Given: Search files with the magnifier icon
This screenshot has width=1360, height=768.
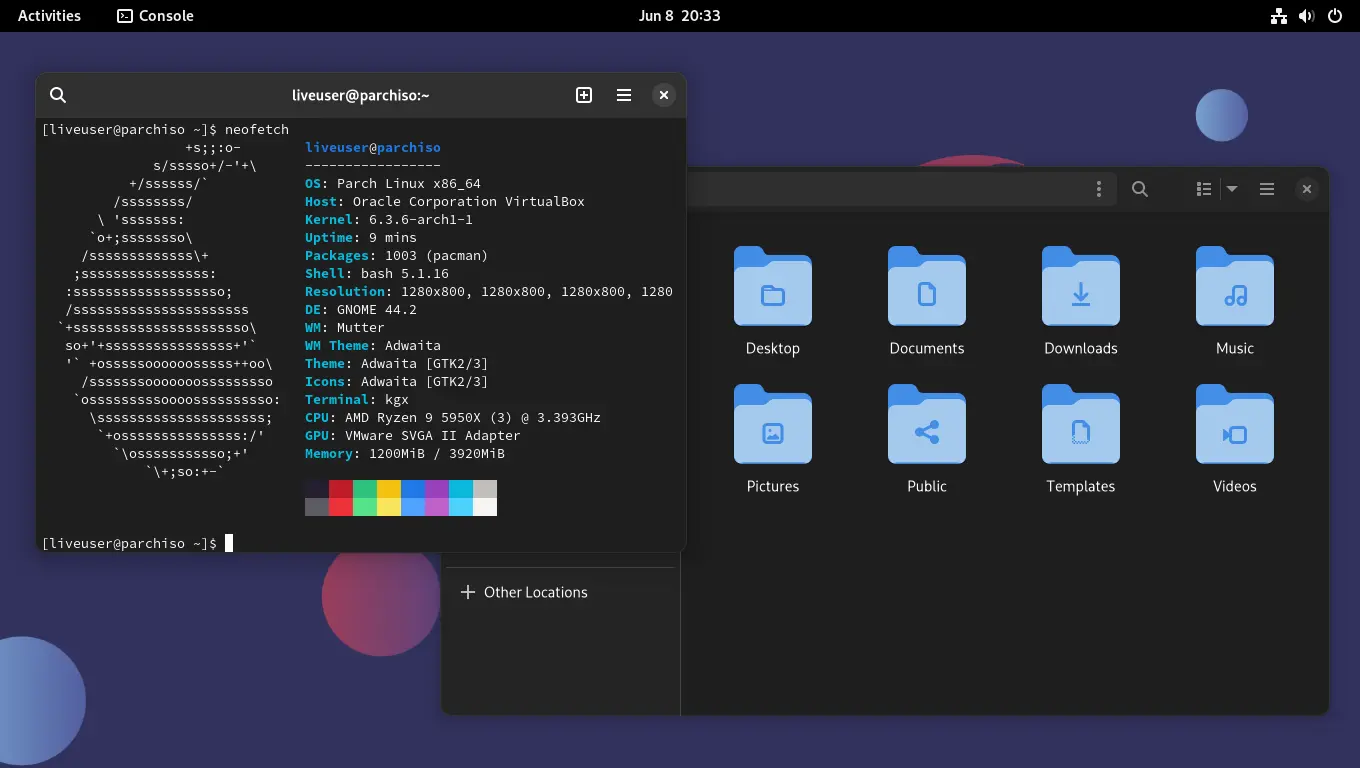Looking at the screenshot, I should pos(1139,189).
